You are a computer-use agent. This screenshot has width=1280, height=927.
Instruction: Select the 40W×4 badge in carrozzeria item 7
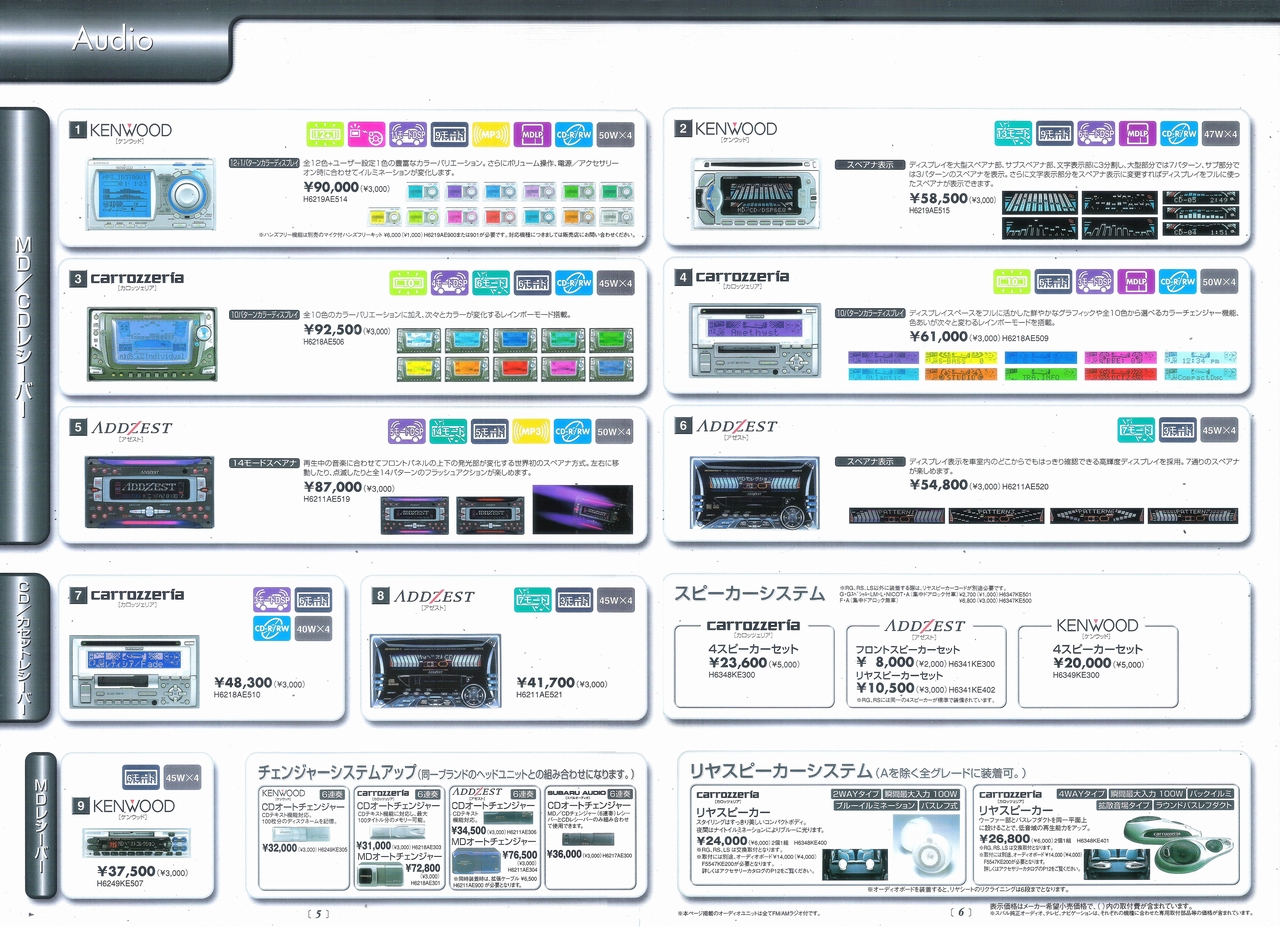point(314,628)
